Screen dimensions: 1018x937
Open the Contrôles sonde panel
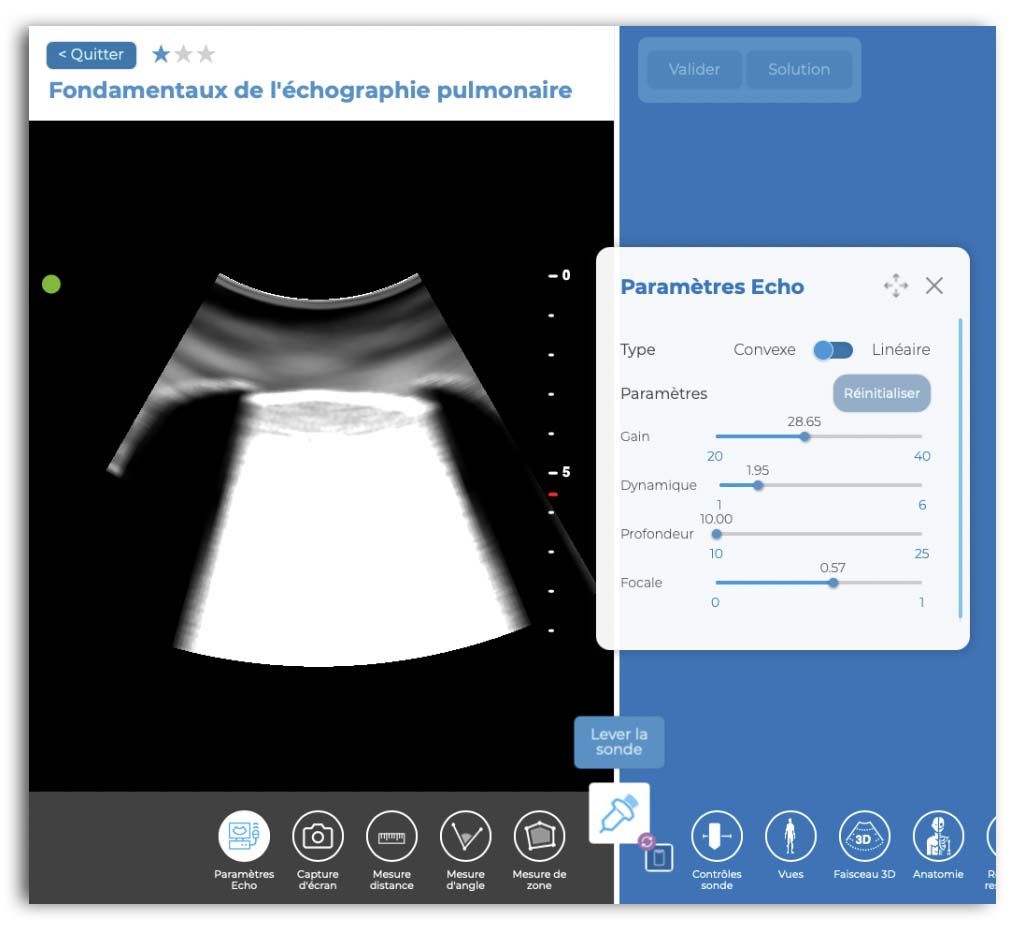(x=717, y=836)
